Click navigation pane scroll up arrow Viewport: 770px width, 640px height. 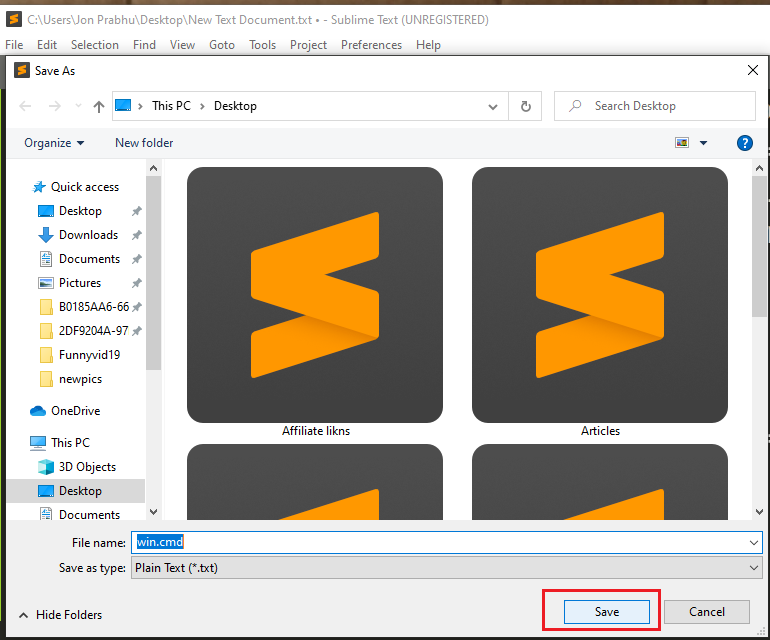point(153,168)
